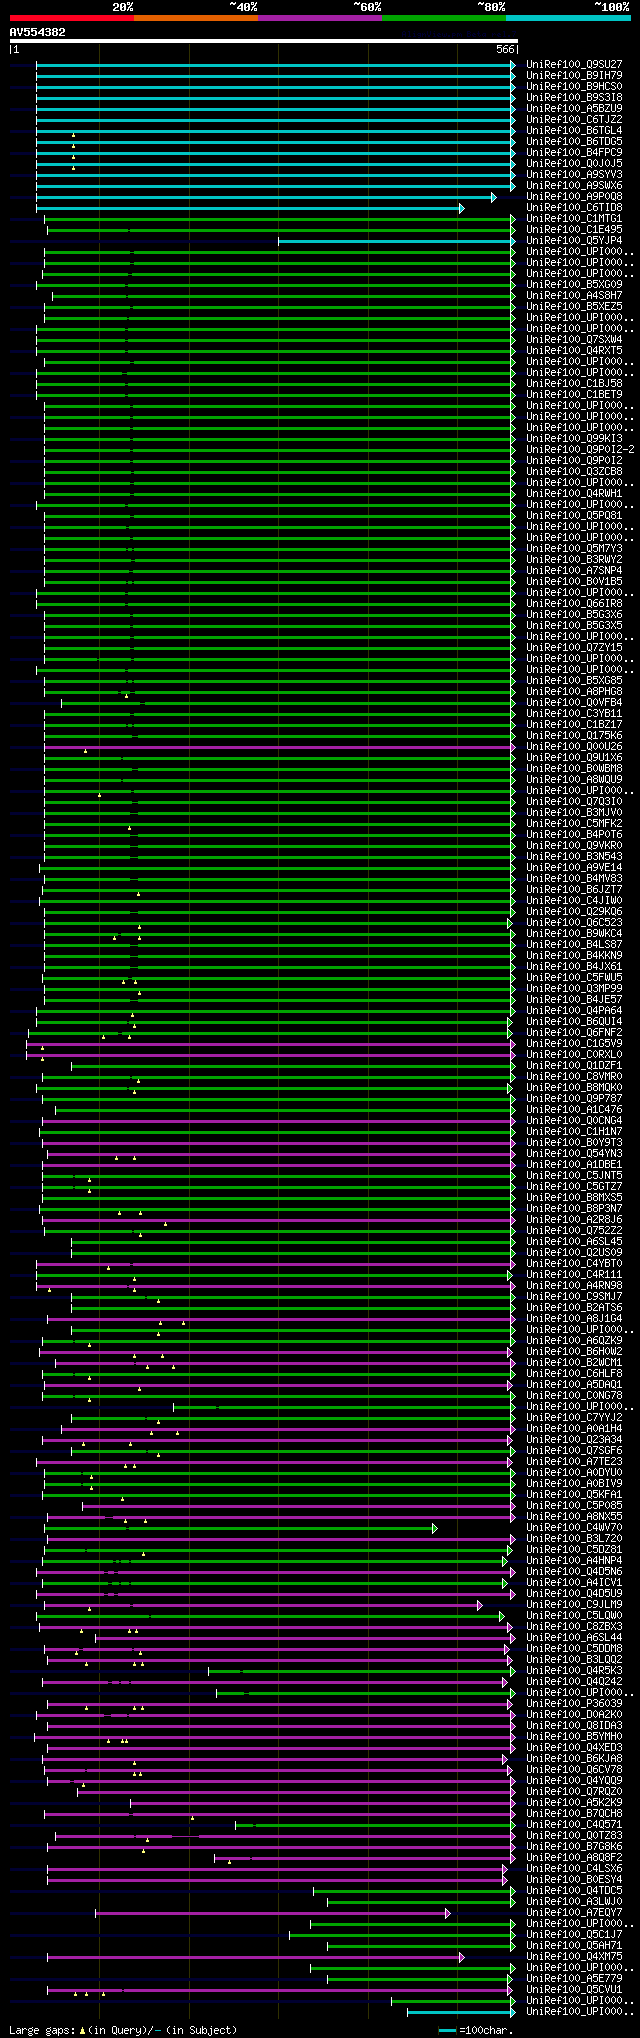
Task: Click the UniRef100_B8P3N7 label
Action: 574,1208
